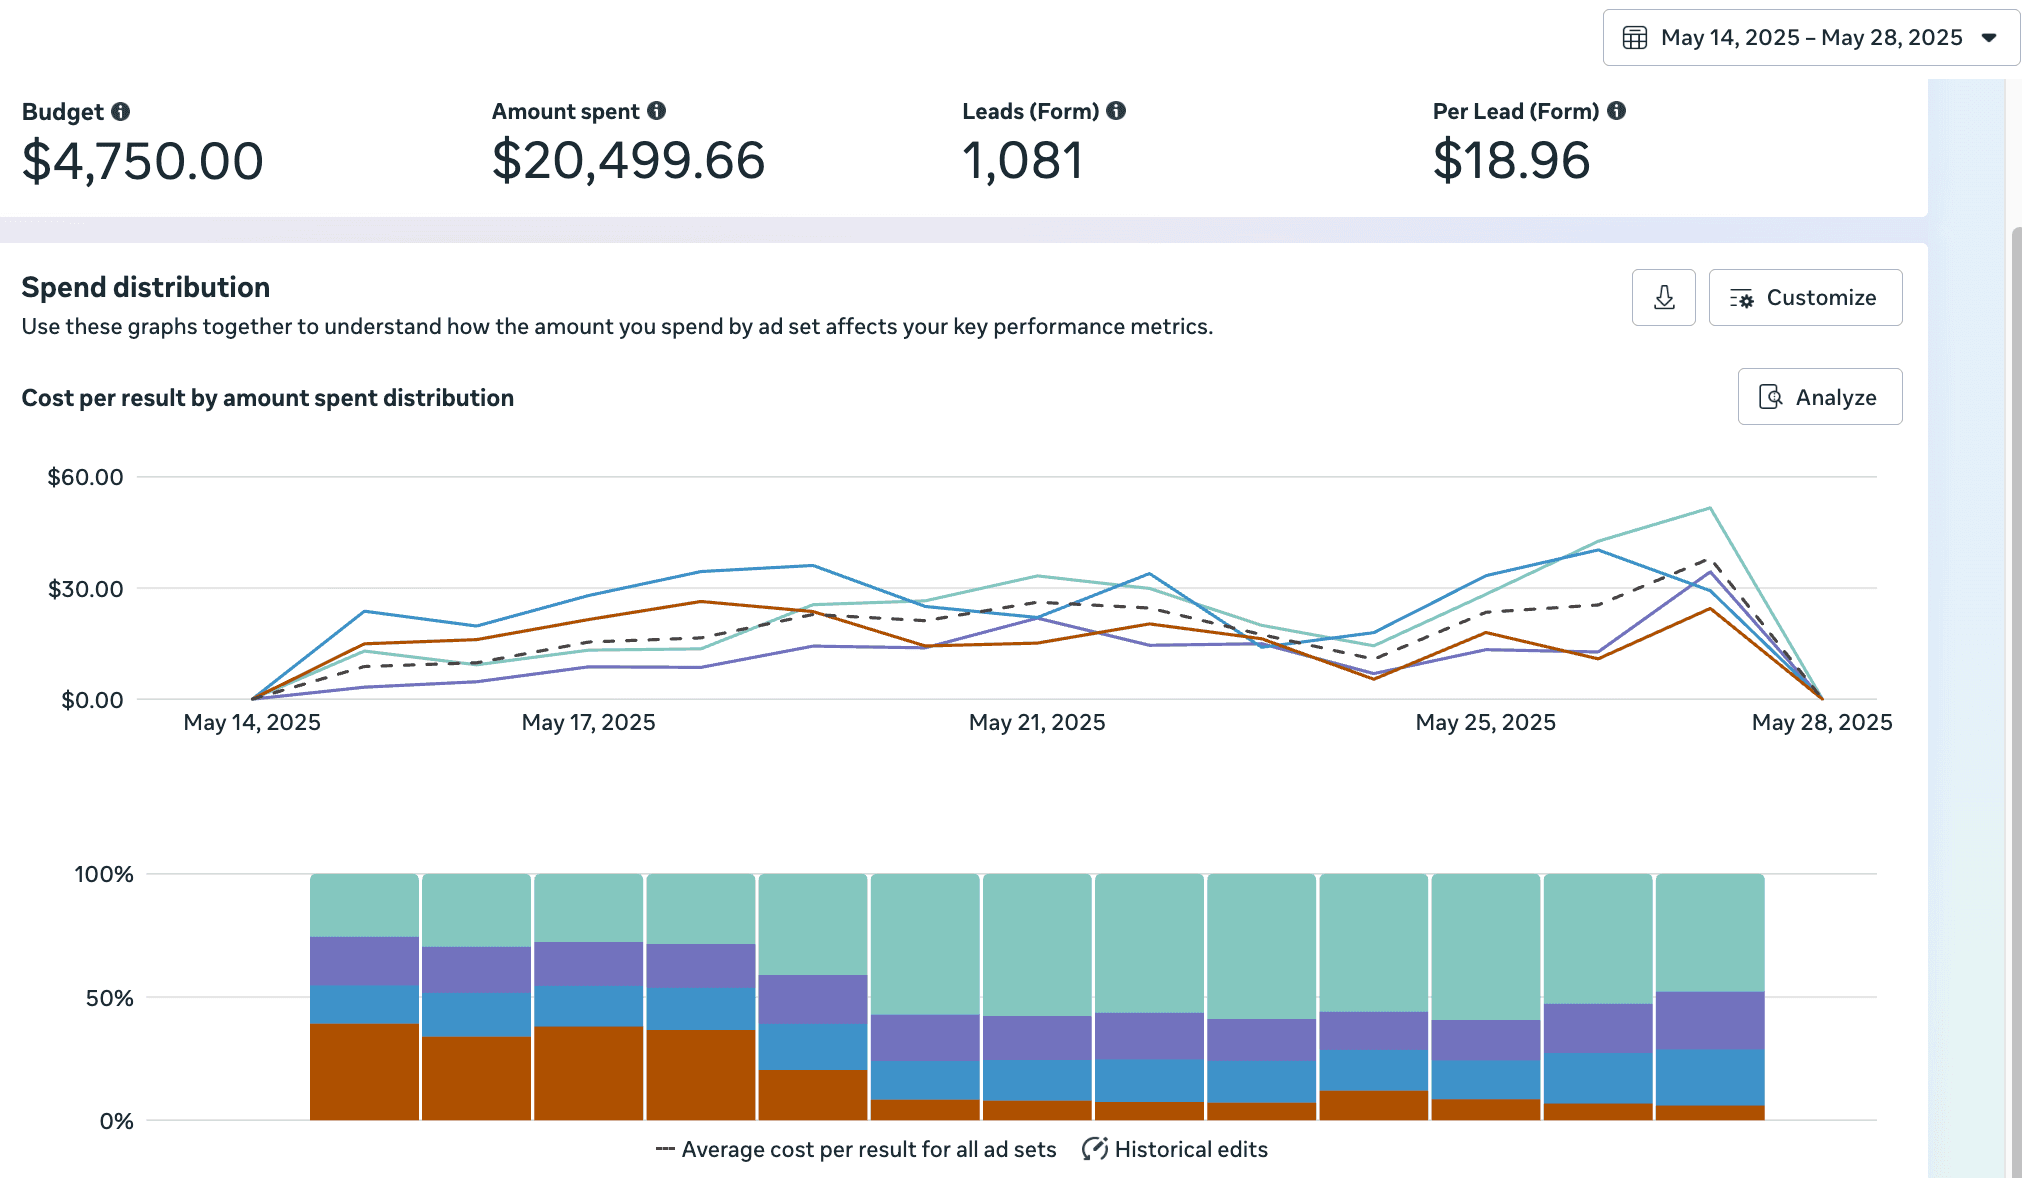Click the 100% y-axis label on bar chart

103,874
